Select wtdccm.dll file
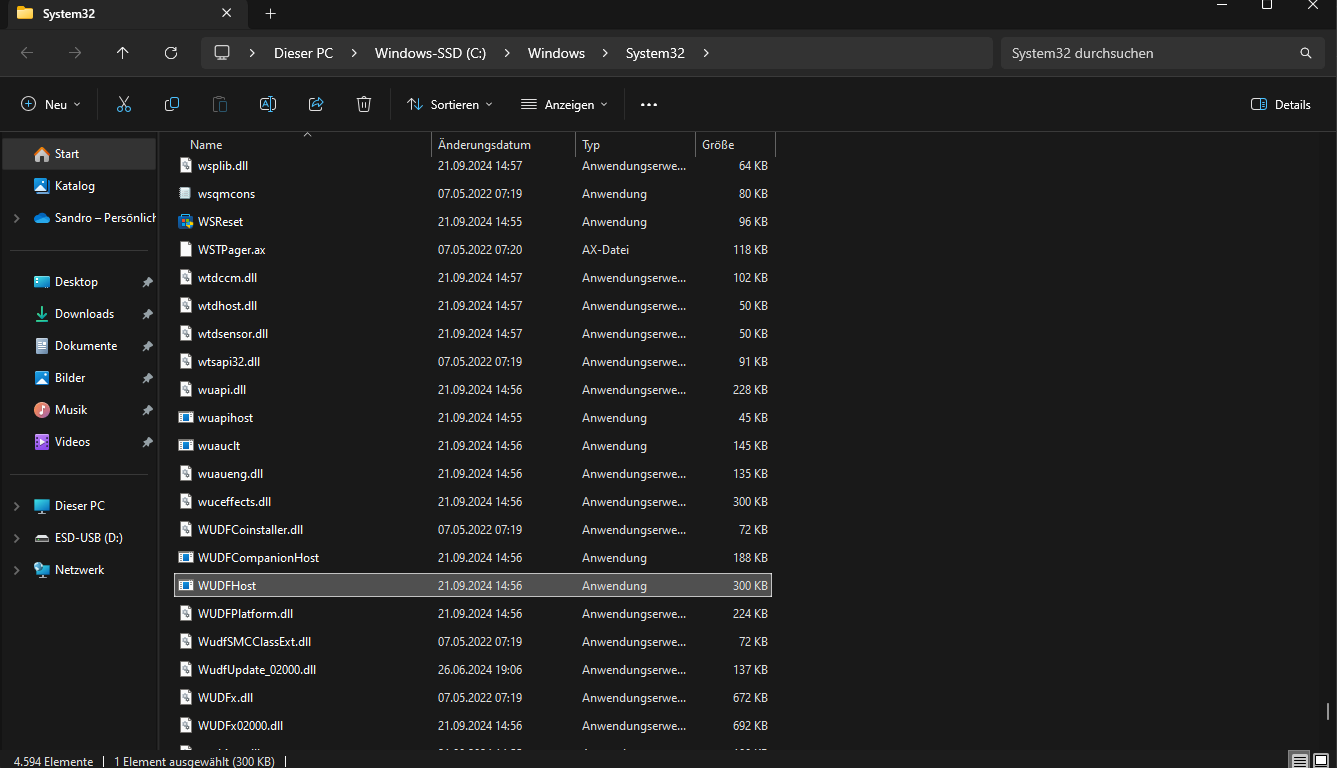 click(x=473, y=278)
